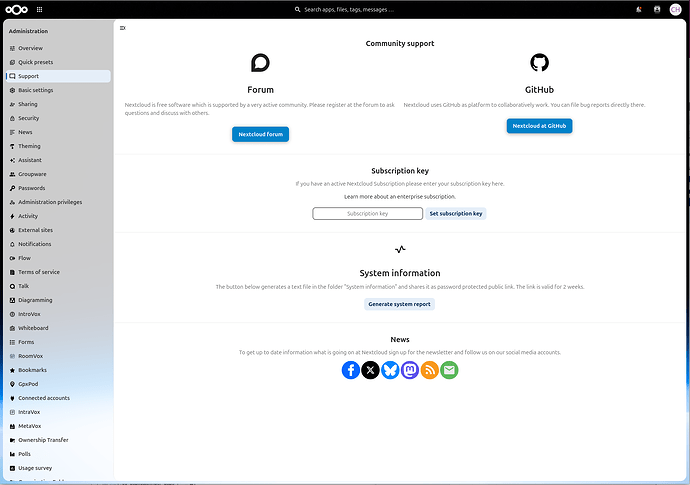Open the user avatar menu
This screenshot has width=690, height=485.
(x=675, y=9)
